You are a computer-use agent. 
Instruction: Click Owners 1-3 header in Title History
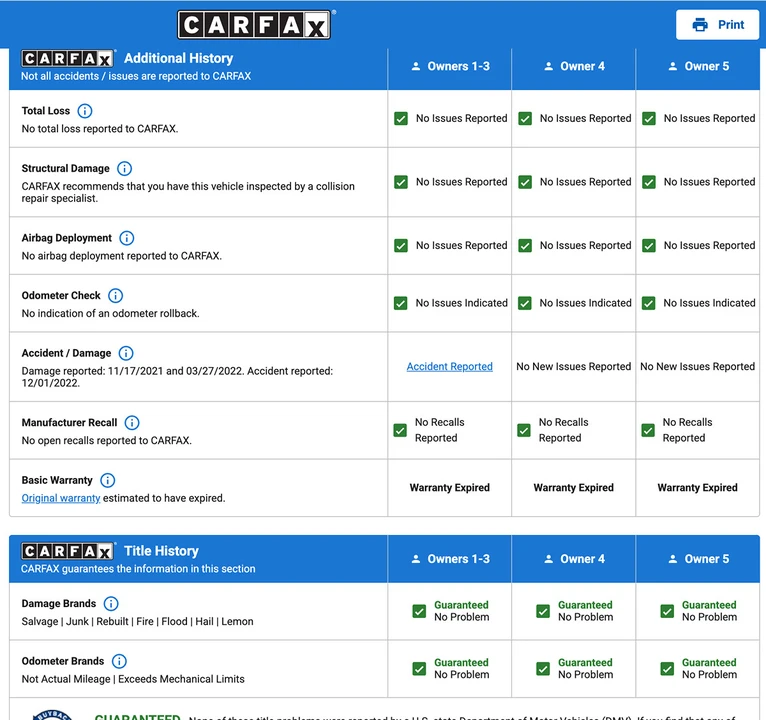(450, 559)
